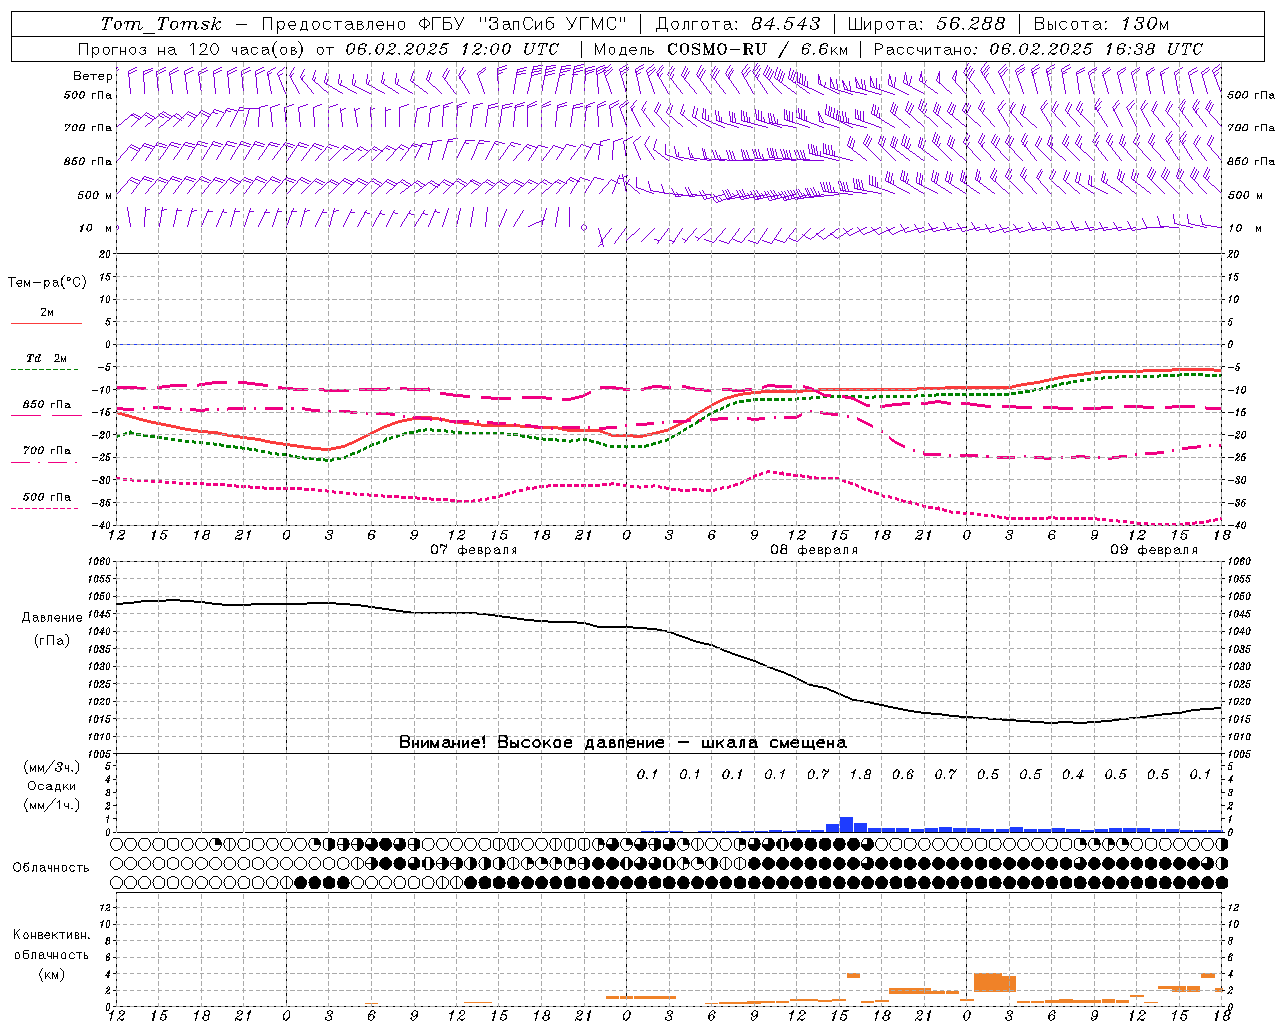Click the 07 февраля date label
The width and height of the screenshot is (1280, 1024).
[474, 550]
